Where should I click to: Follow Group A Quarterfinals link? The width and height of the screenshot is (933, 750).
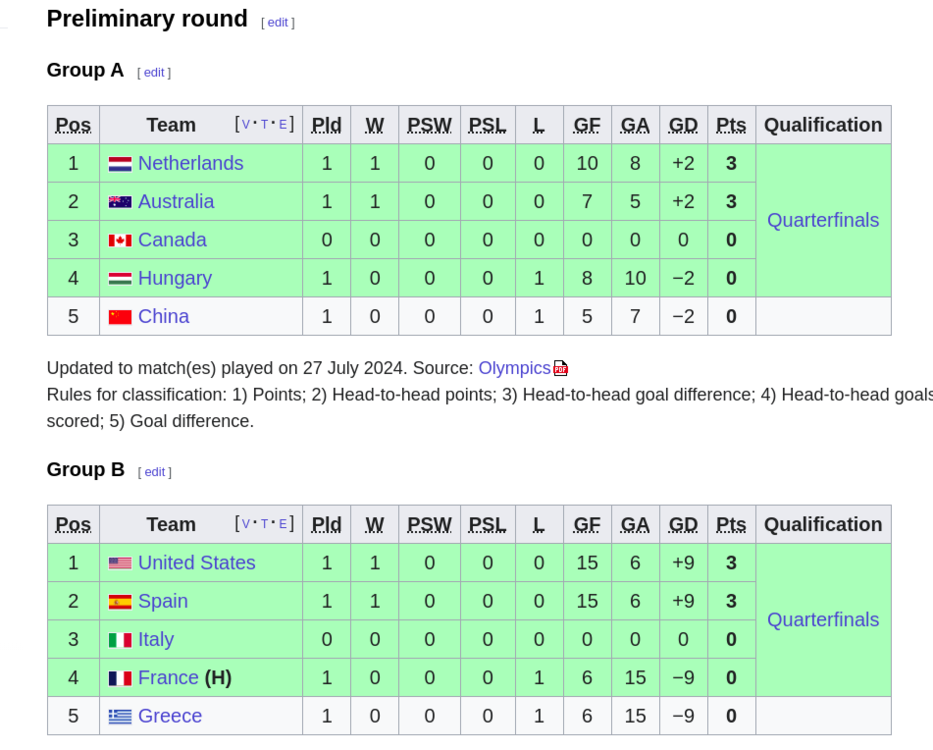coord(823,220)
